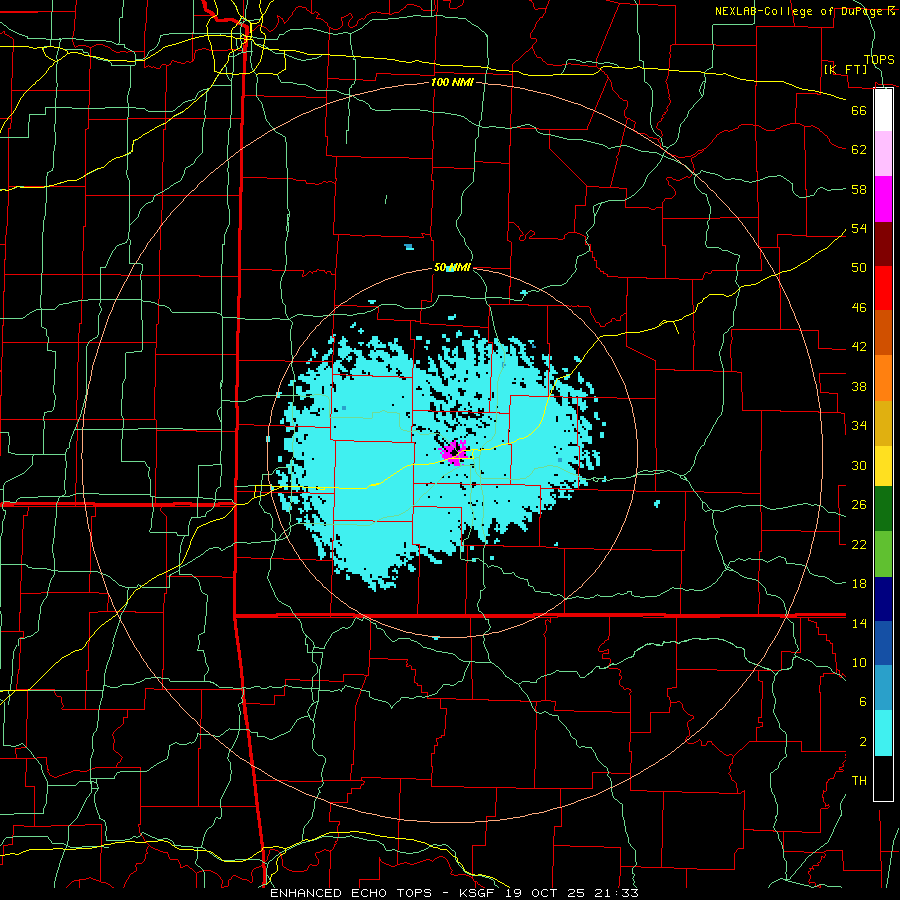This screenshot has height=900, width=900.
Task: Click the cyan 10 kft legend swatch
Action: coord(883,733)
